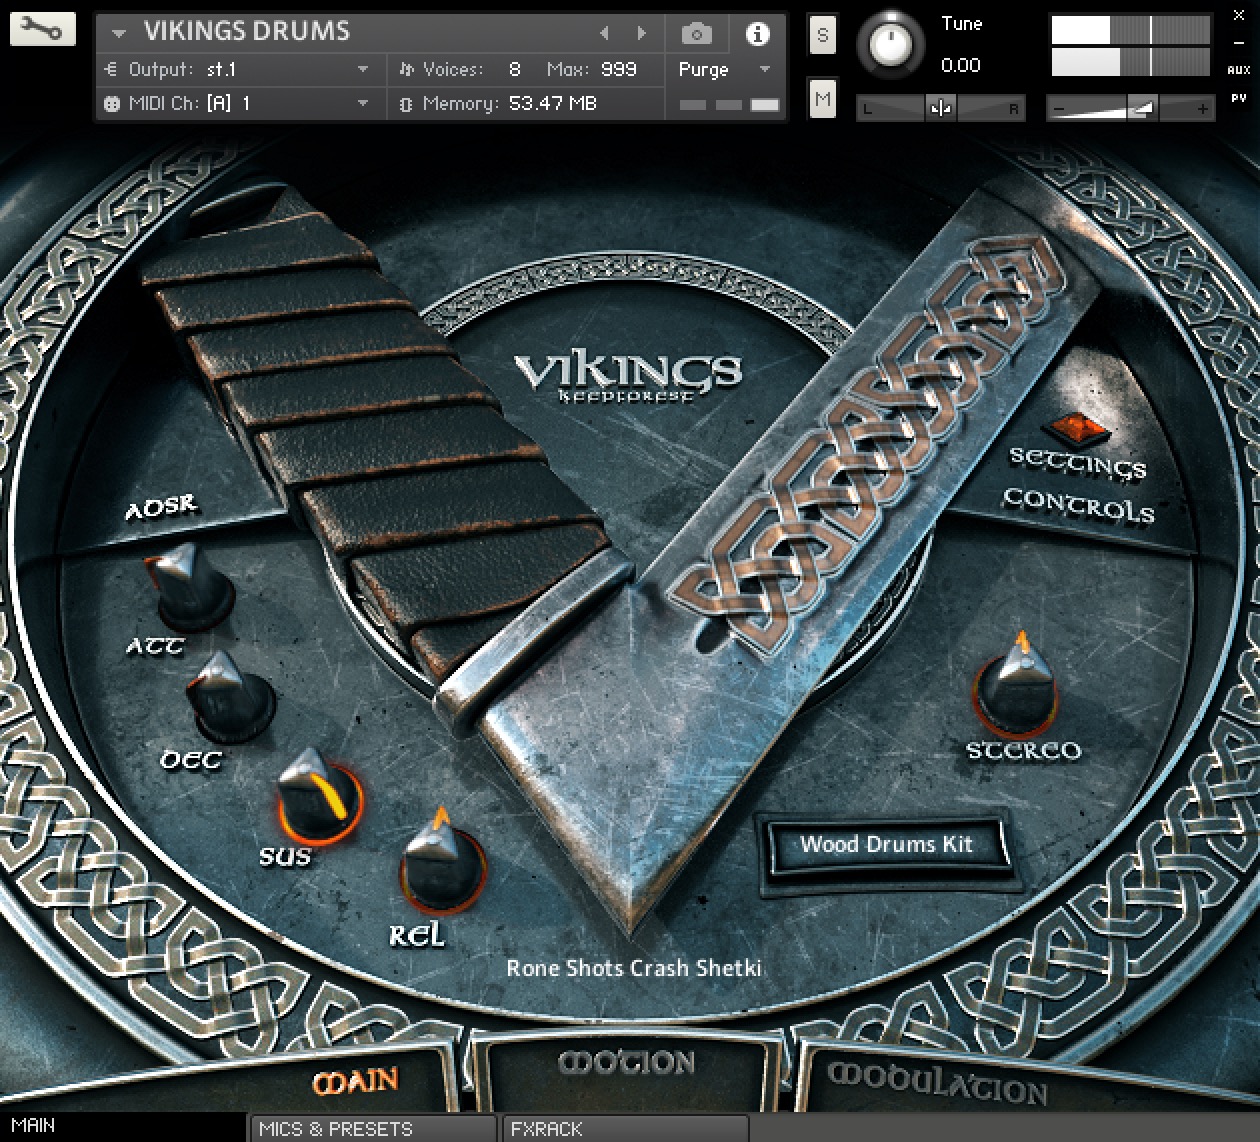The image size is (1260, 1142).
Task: Adjust the pan slider toward L
Action: tap(890, 107)
